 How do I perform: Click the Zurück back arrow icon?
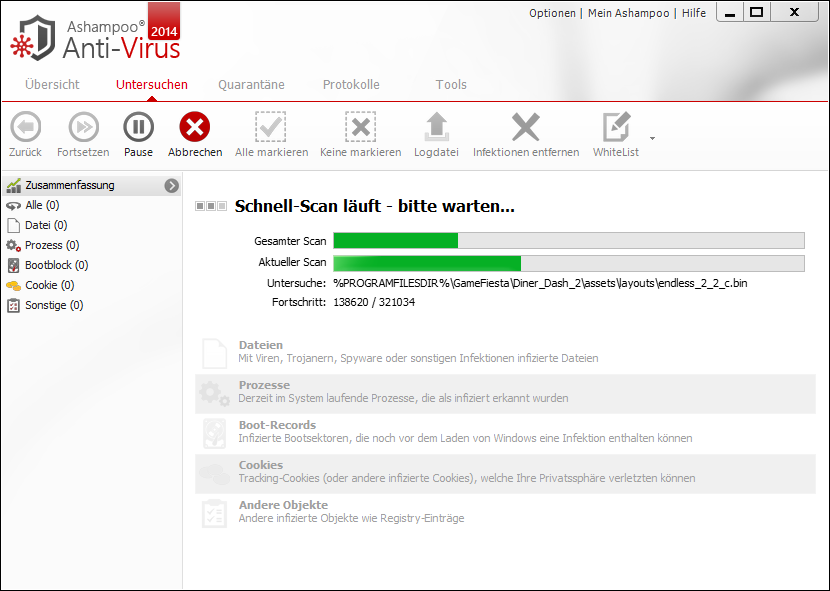click(25, 127)
